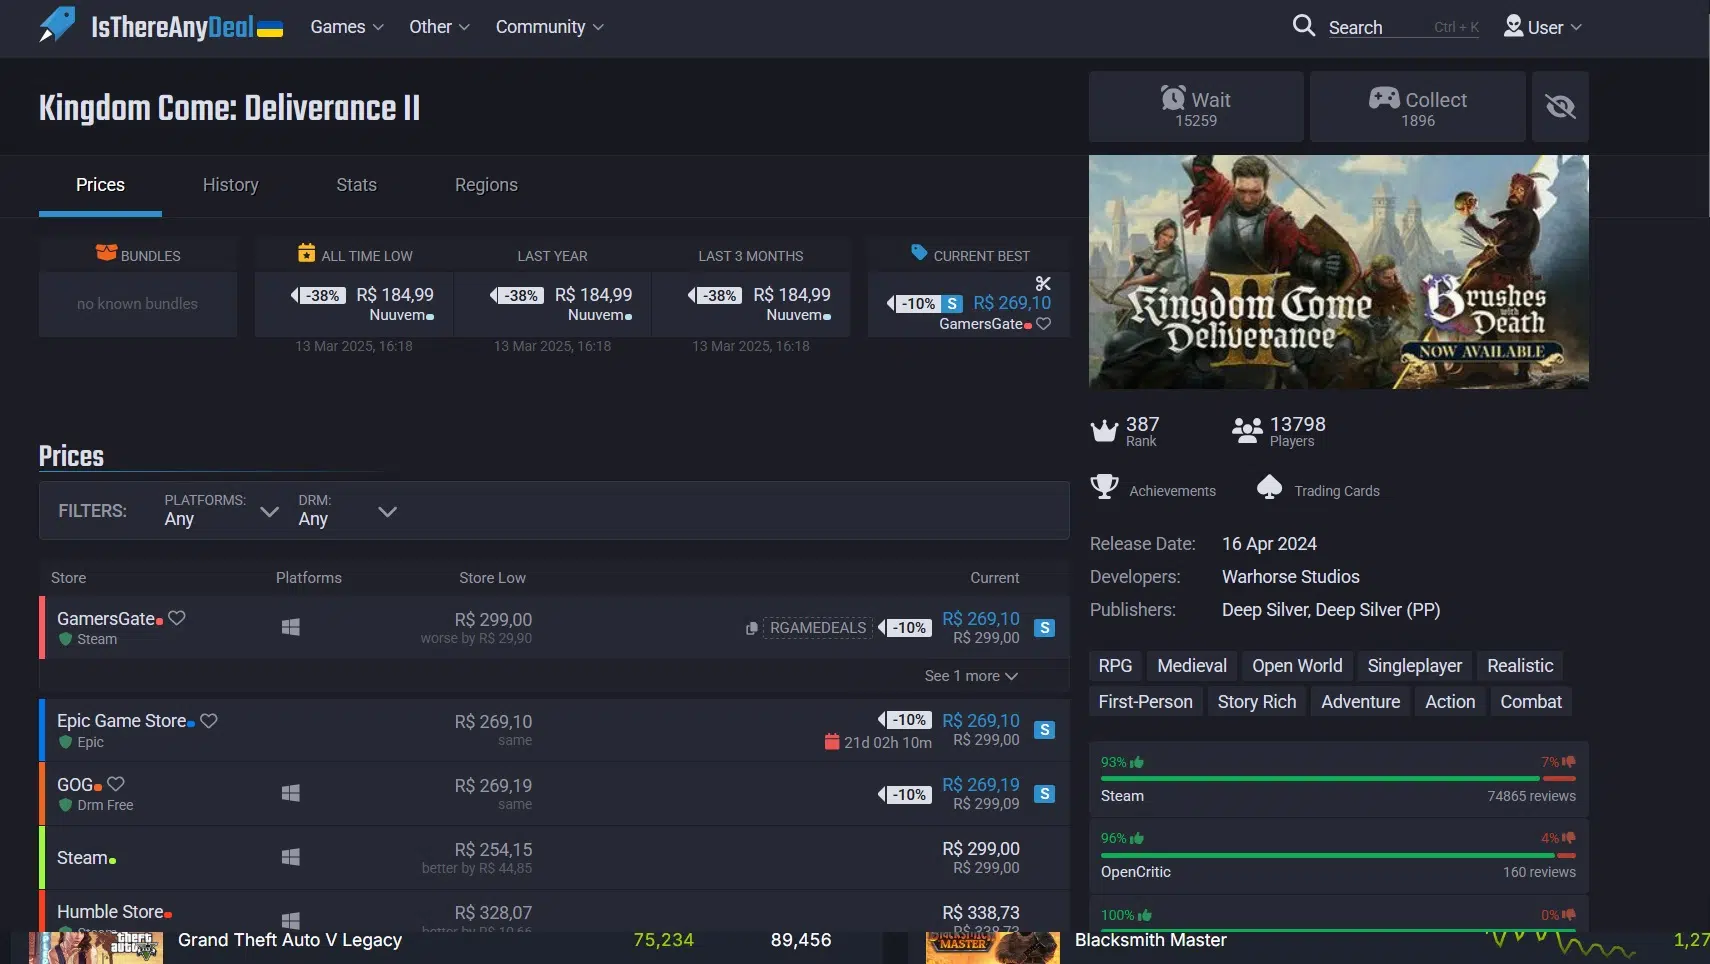This screenshot has height=964, width=1710.
Task: Click the Drm Free shield icon under GOG
Action: pyautogui.click(x=65, y=805)
